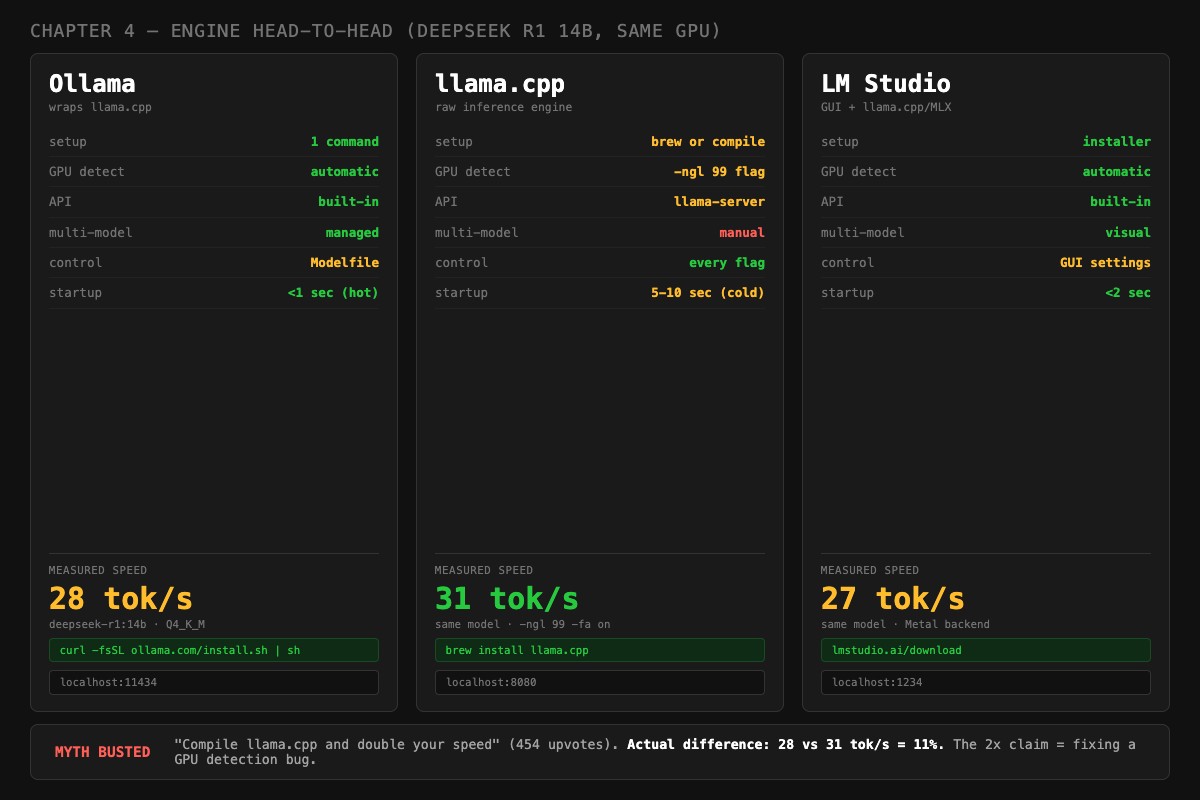Select the 'raw inference engine' subtitle
Viewport: 1200px width, 800px height.
click(x=503, y=107)
